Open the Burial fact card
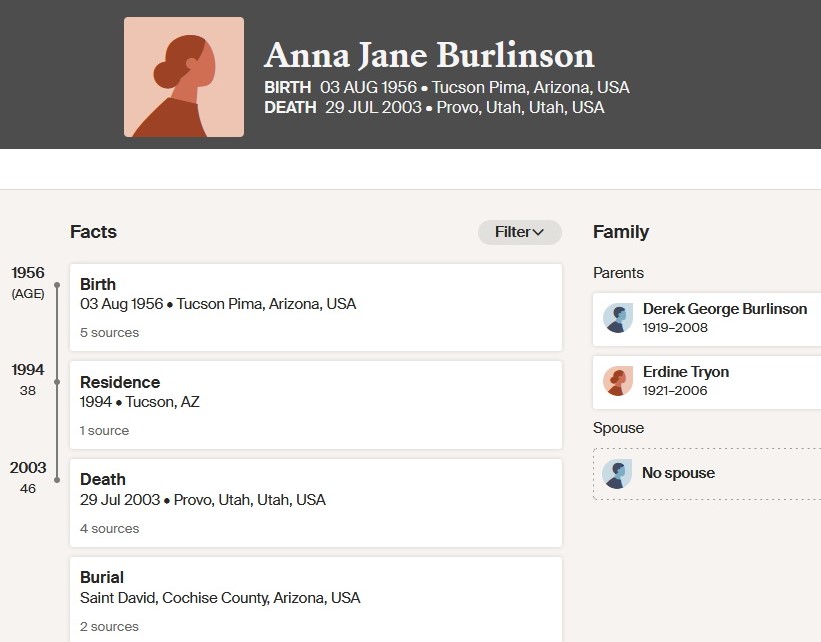Image resolution: width=821 pixels, height=642 pixels. coord(315,587)
